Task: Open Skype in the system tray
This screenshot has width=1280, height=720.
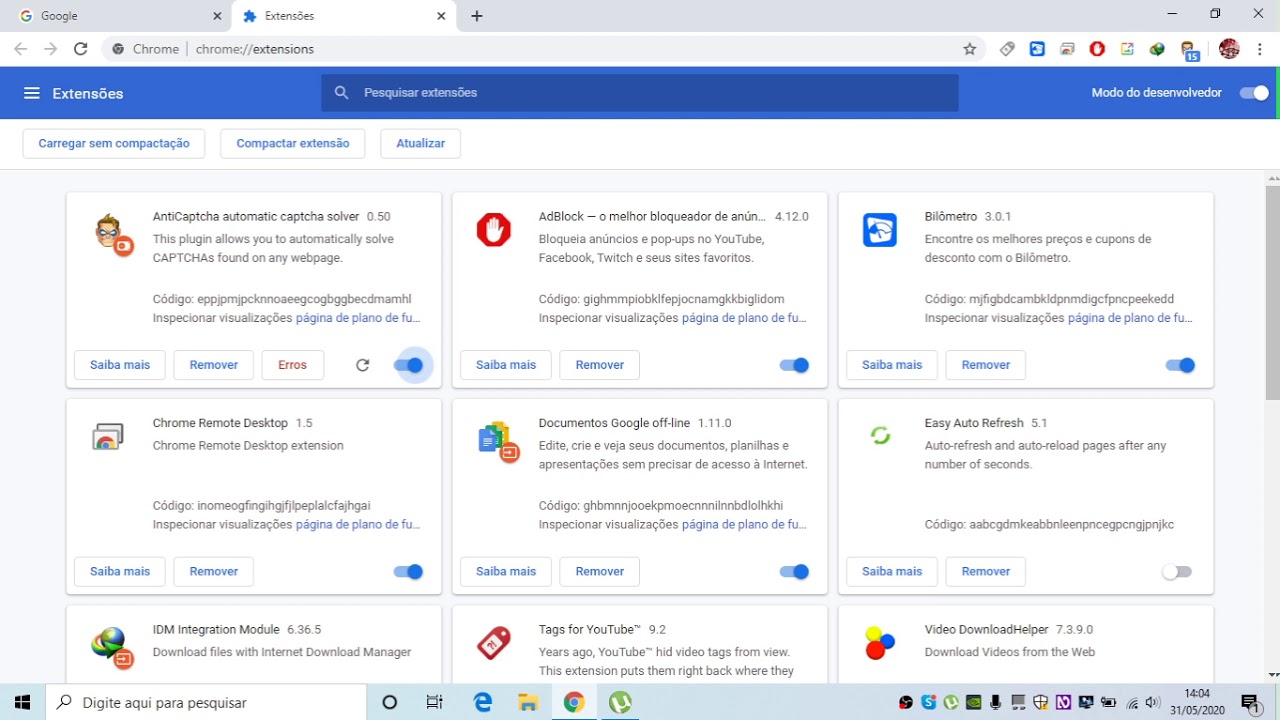Action: point(928,703)
